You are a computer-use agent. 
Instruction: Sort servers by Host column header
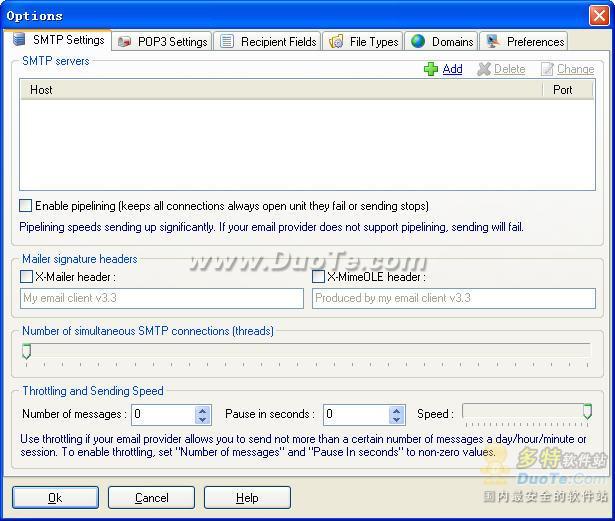tap(281, 90)
